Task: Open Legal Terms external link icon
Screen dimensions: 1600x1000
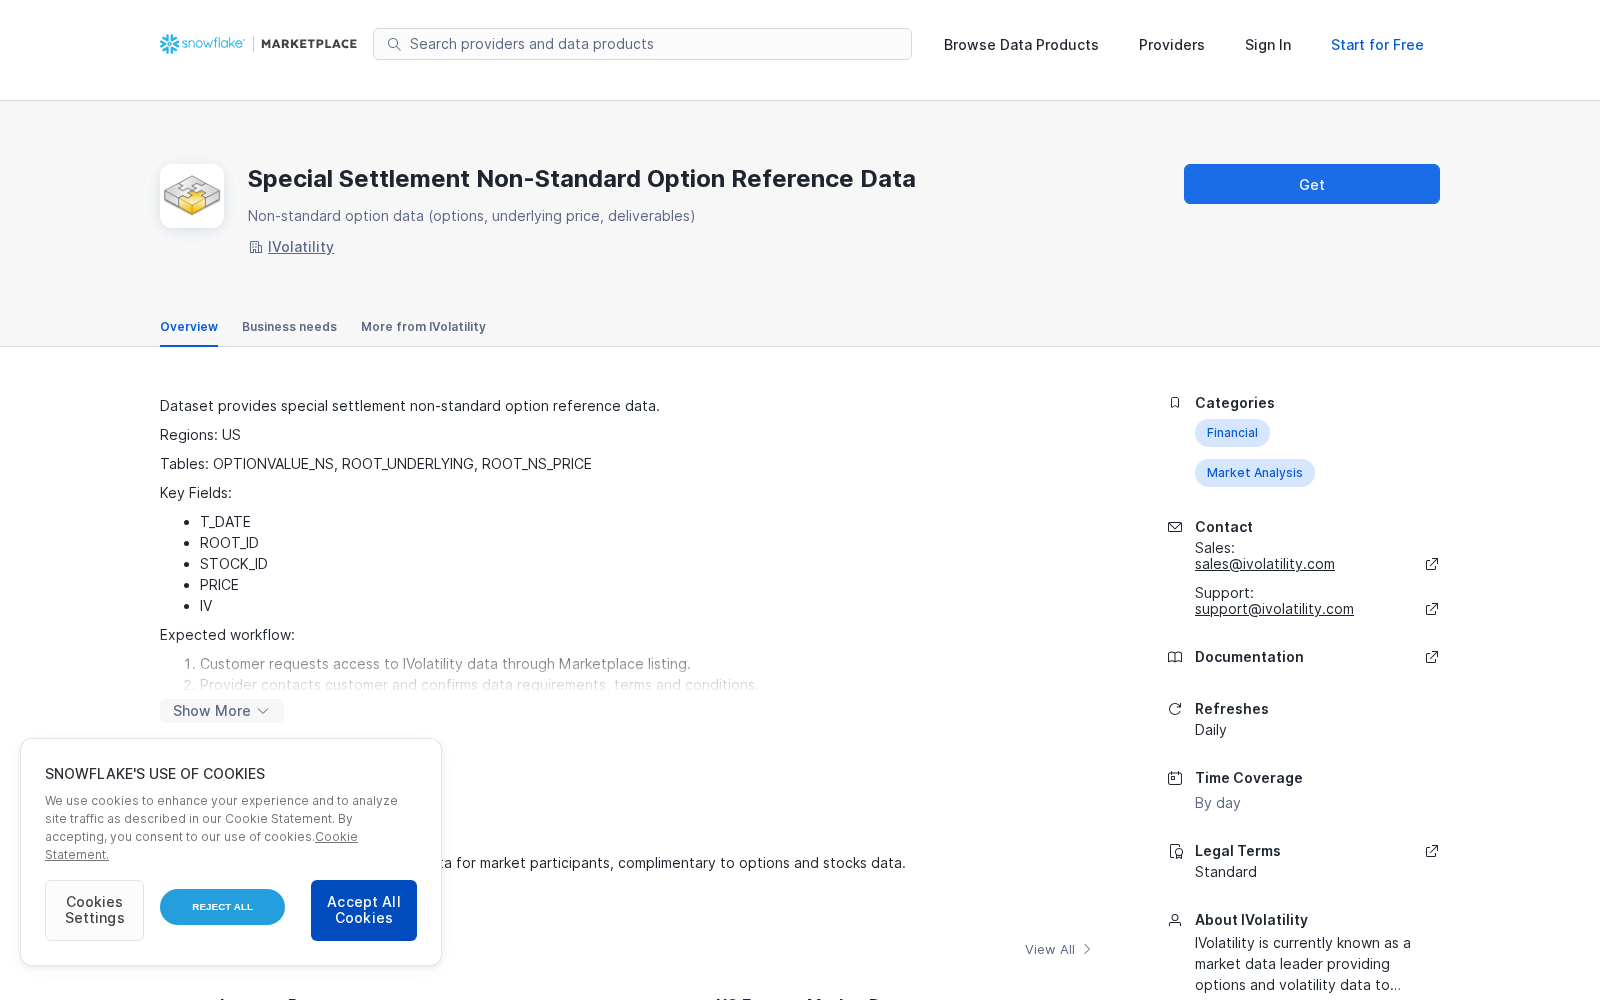Action: pos(1432,851)
